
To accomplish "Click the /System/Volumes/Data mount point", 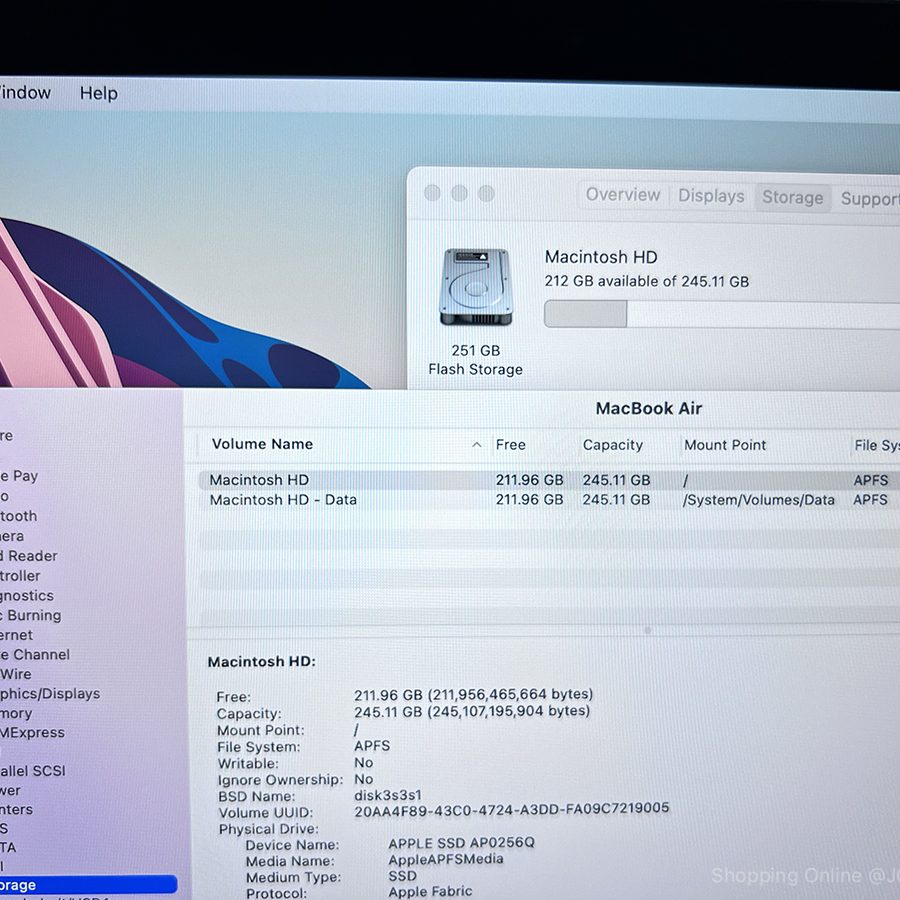I will (x=758, y=500).
